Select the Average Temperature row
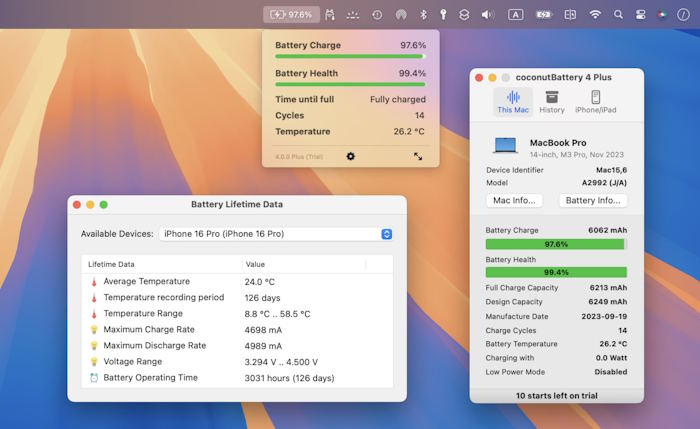 [x=237, y=282]
